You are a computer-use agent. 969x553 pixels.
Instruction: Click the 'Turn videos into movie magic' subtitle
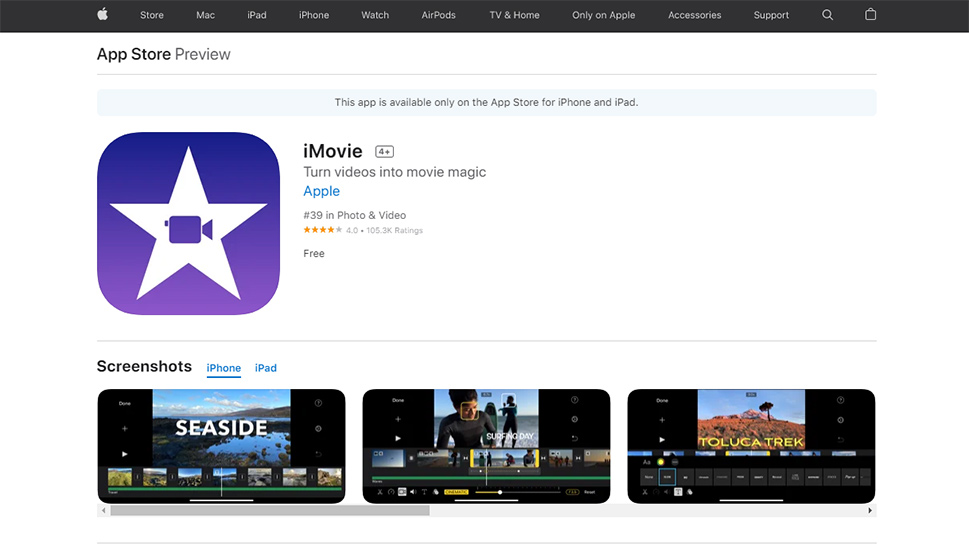(394, 172)
